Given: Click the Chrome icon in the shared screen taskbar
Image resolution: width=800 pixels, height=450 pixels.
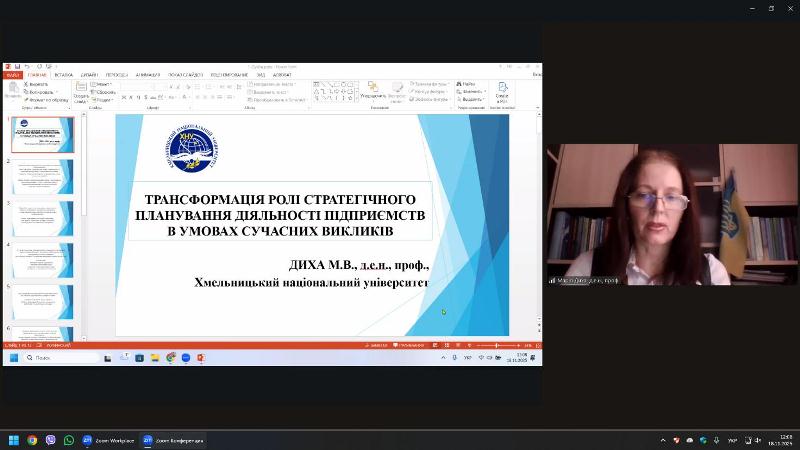Looking at the screenshot, I should (171, 358).
